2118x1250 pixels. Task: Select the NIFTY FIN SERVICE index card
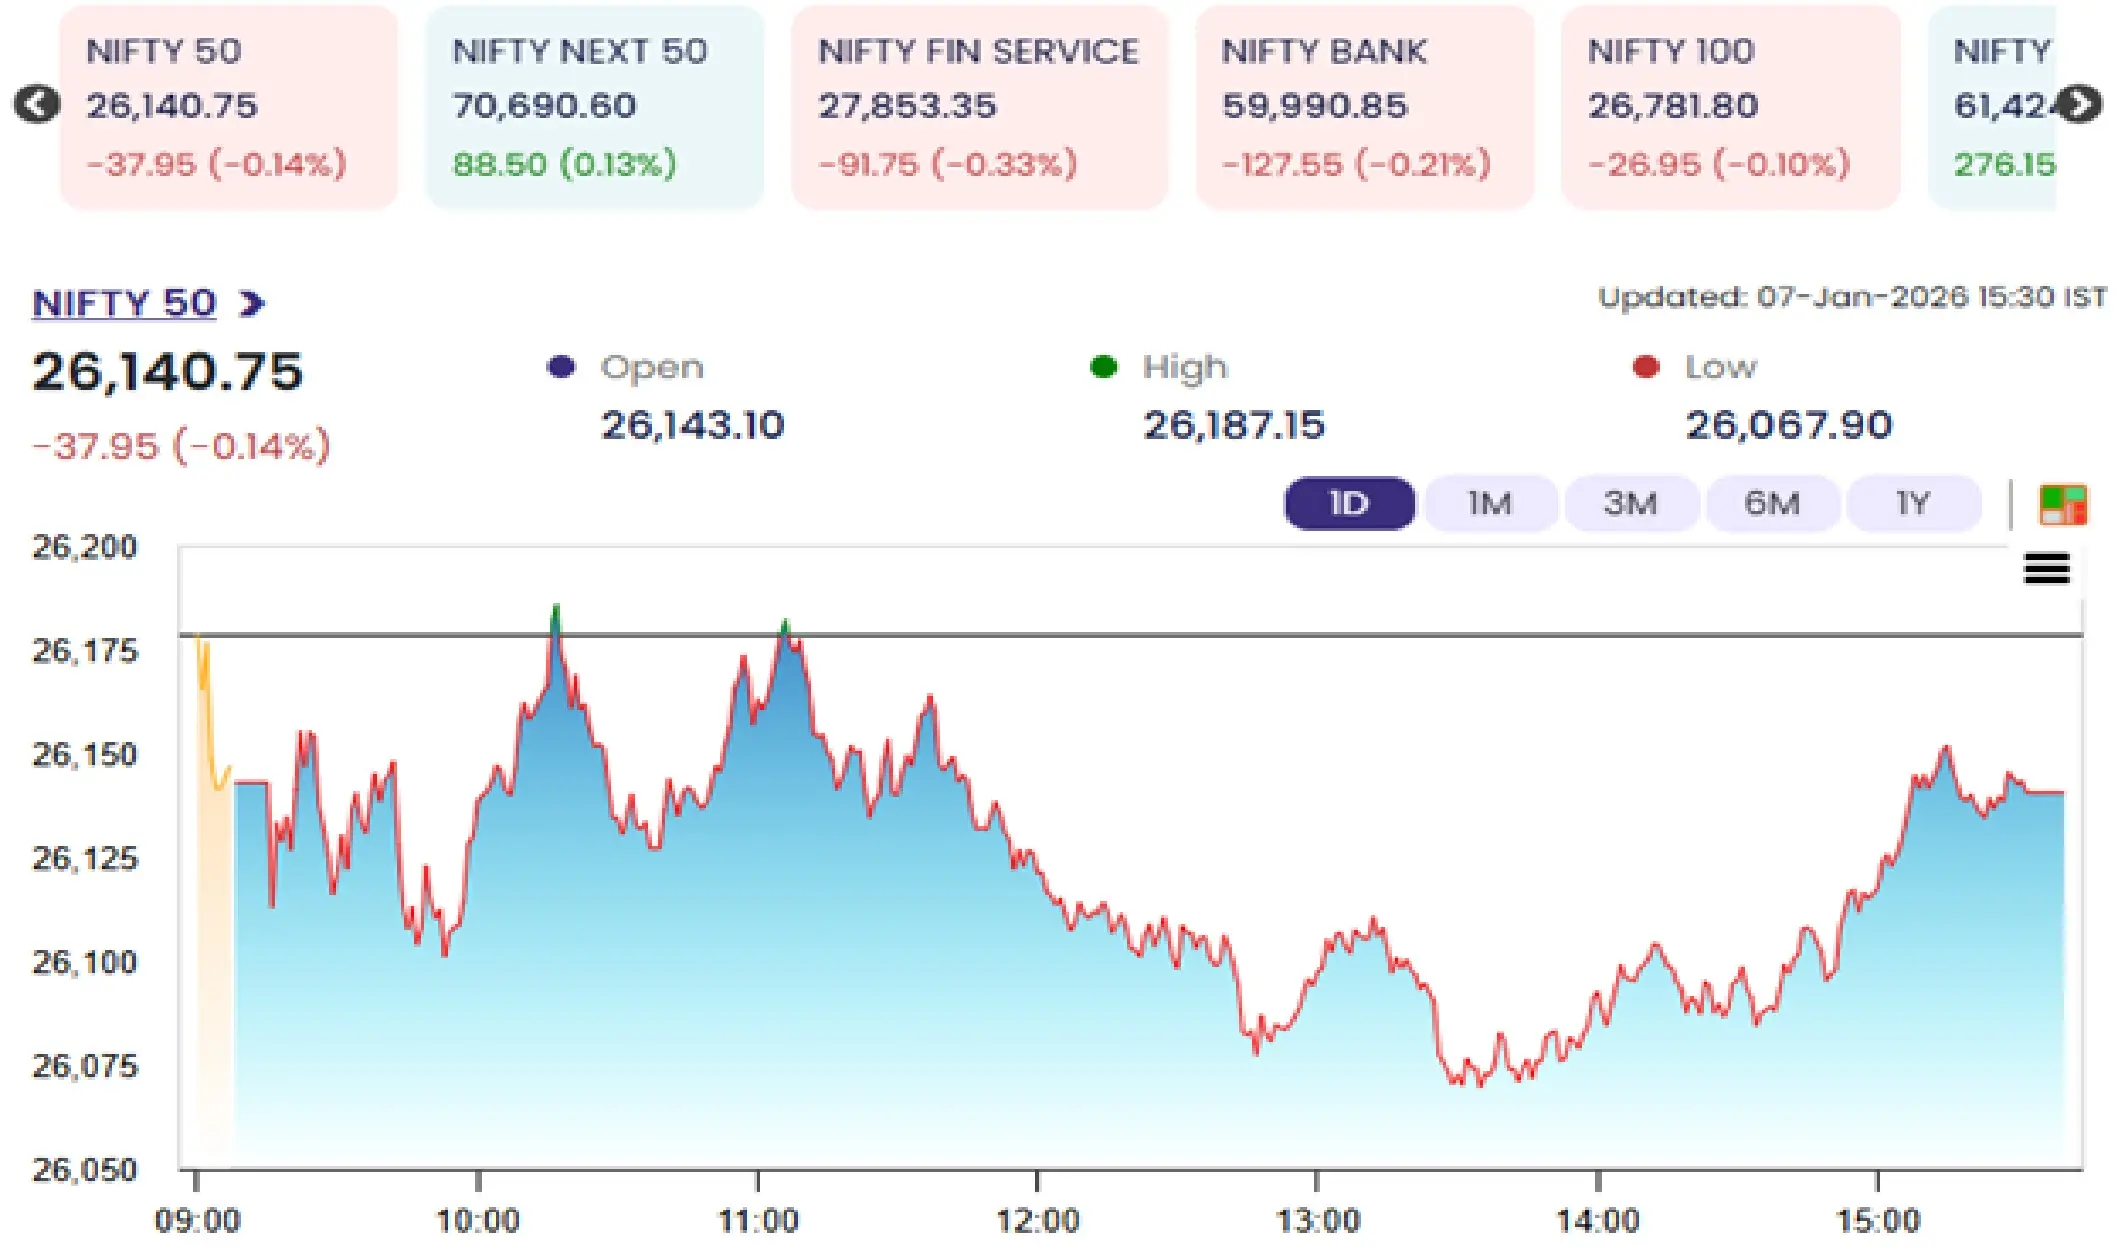point(979,107)
